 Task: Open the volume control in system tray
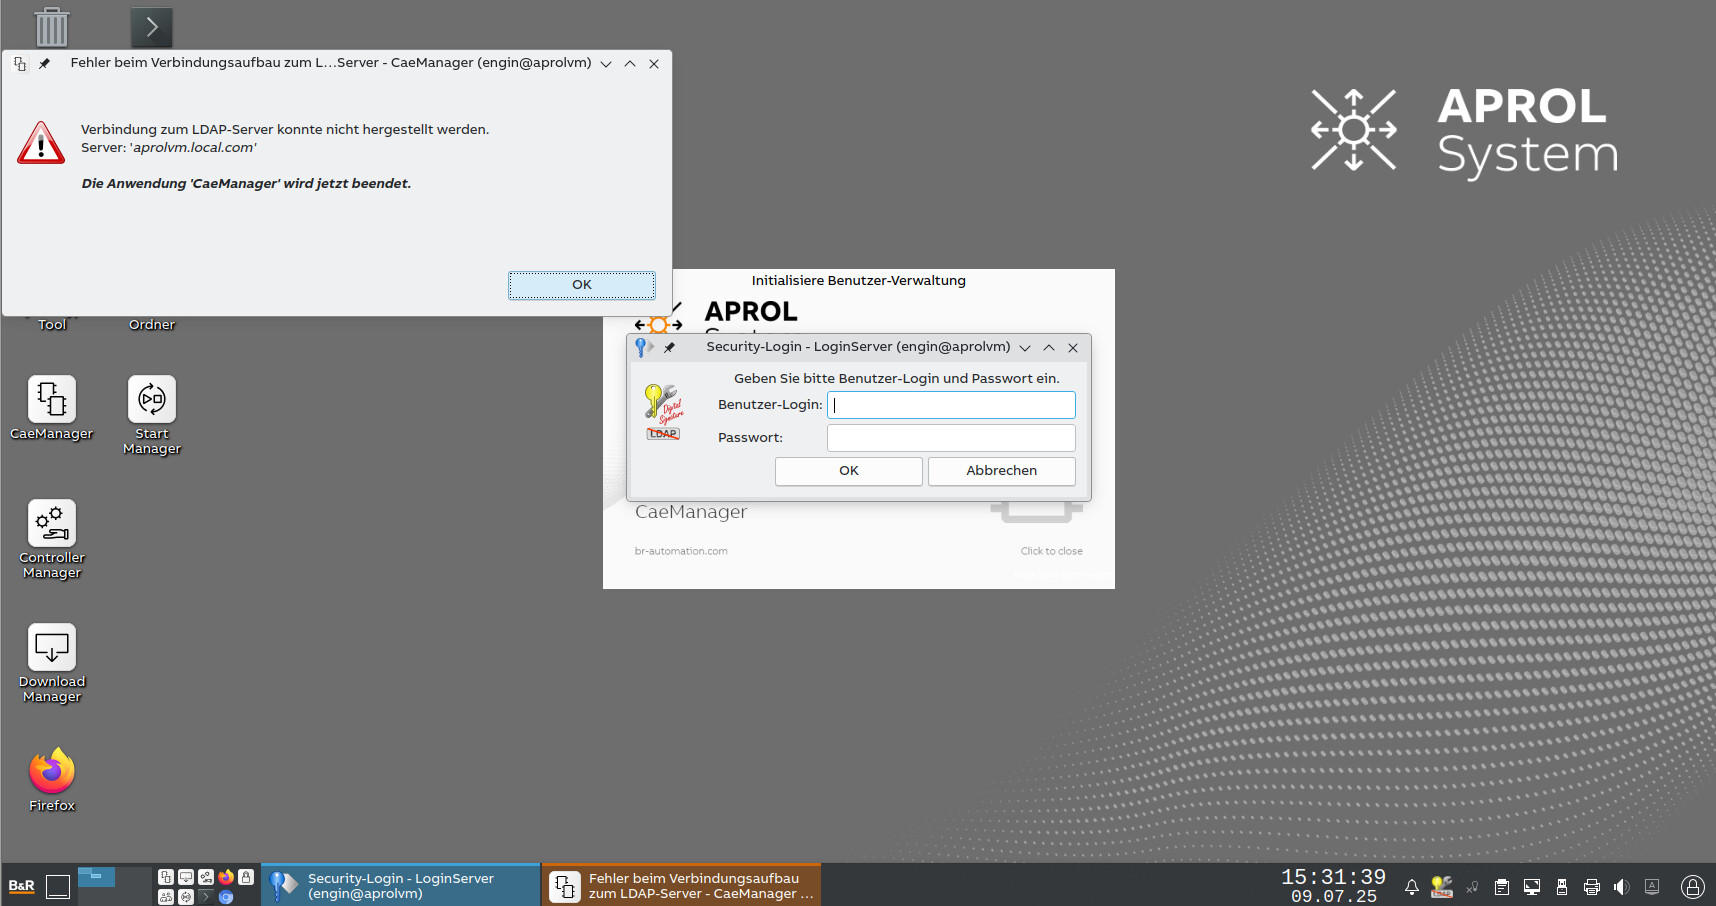click(1622, 887)
